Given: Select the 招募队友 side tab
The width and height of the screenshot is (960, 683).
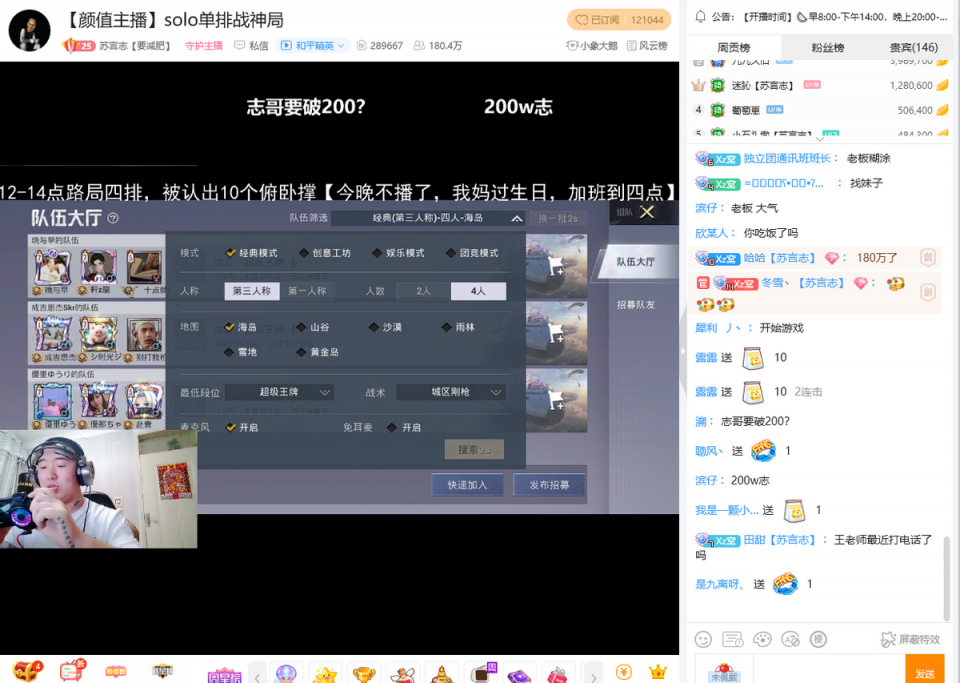Looking at the screenshot, I should point(635,305).
